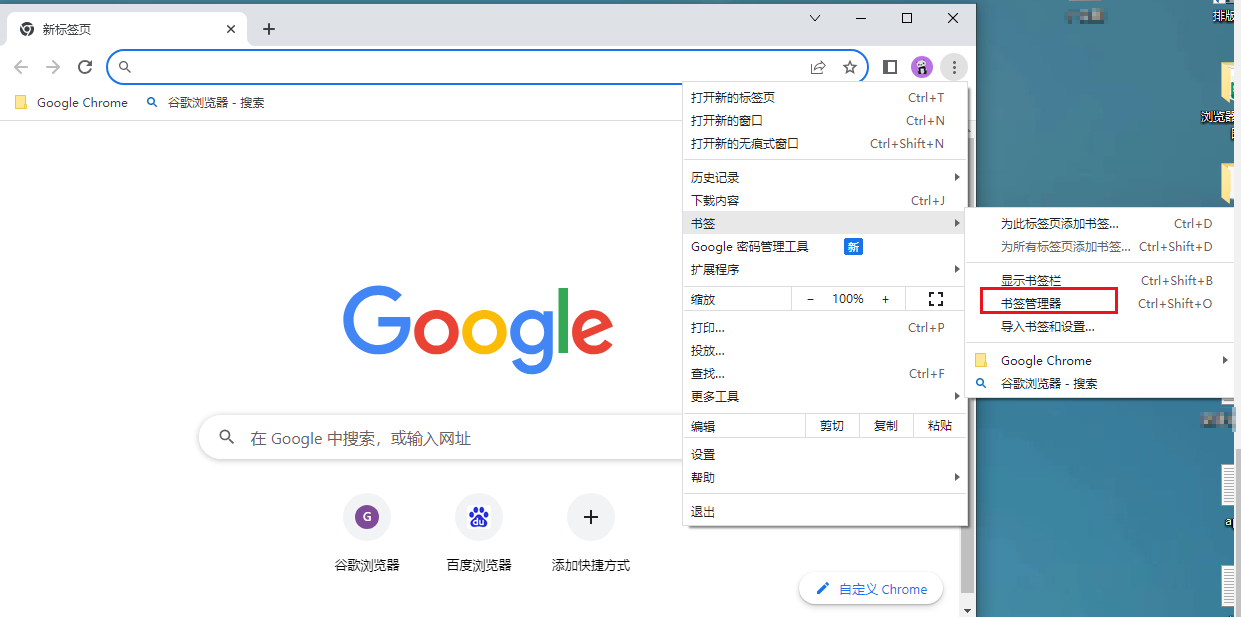Expand Google Chrome folder in bookmarks submenu
The height and width of the screenshot is (617, 1241).
coord(1100,360)
